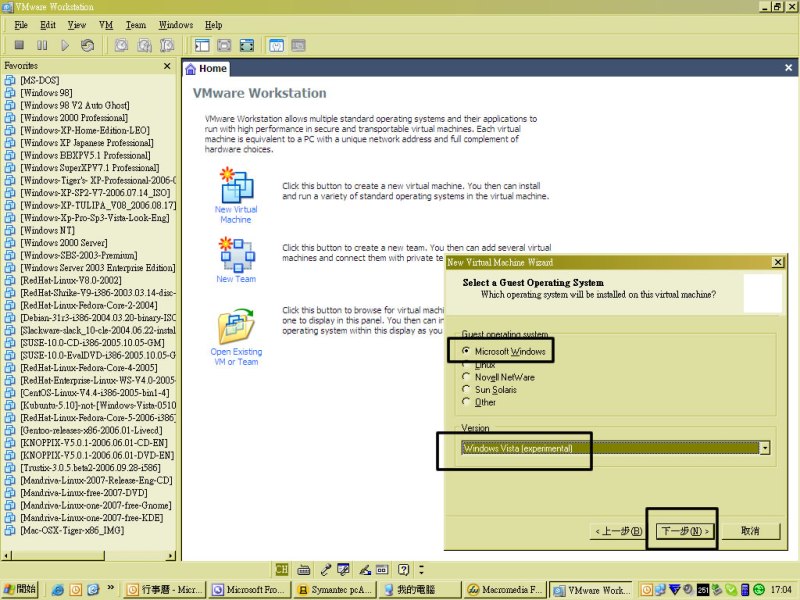Open the View menu
This screenshot has width=800, height=600.
point(77,25)
